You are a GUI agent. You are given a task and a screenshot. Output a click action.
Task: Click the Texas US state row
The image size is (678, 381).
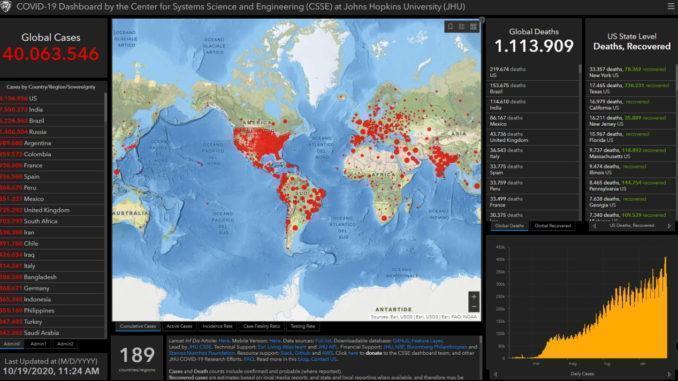630,89
